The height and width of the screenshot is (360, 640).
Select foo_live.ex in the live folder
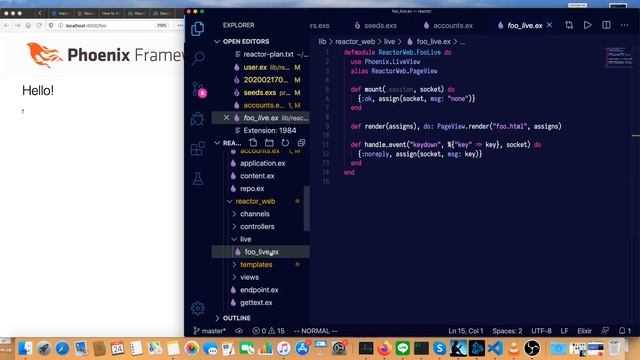point(261,252)
